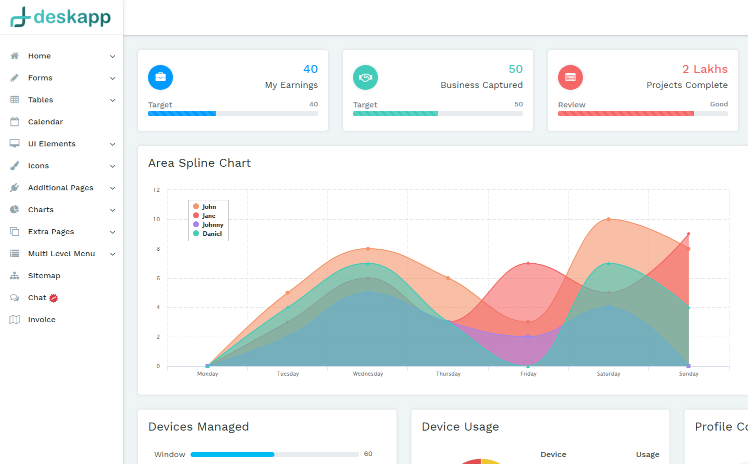748x464 pixels.
Task: Click the Area Spline Chart title
Action: tap(199, 163)
